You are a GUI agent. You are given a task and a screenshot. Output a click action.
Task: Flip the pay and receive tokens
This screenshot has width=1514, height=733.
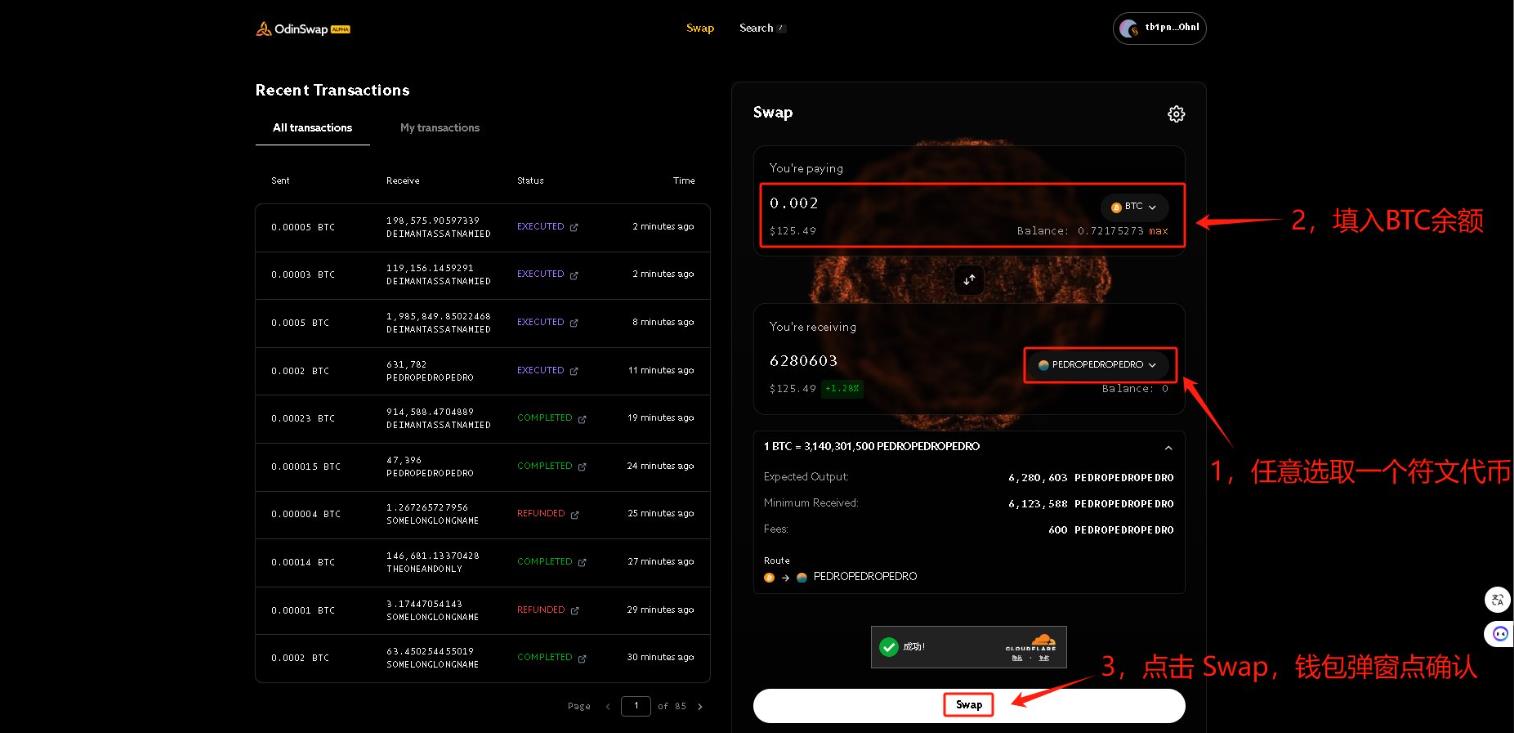point(969,280)
